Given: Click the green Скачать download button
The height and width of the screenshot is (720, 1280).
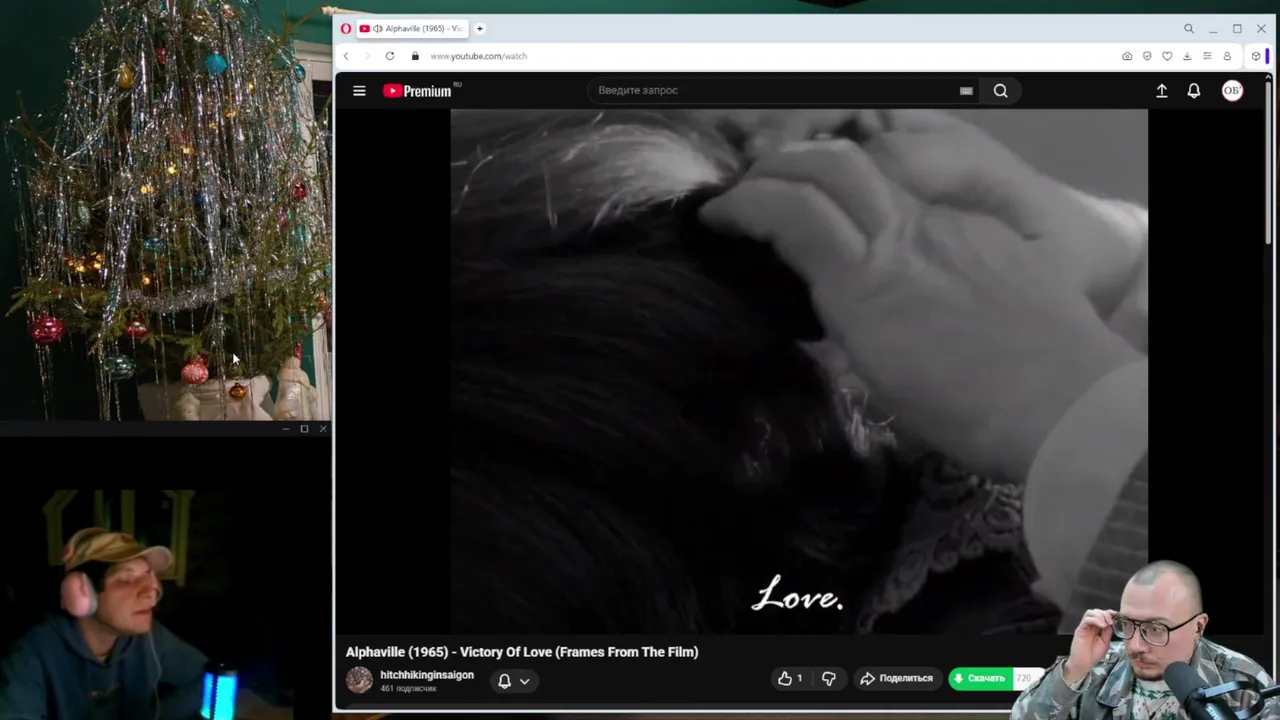Looking at the screenshot, I should 980,678.
